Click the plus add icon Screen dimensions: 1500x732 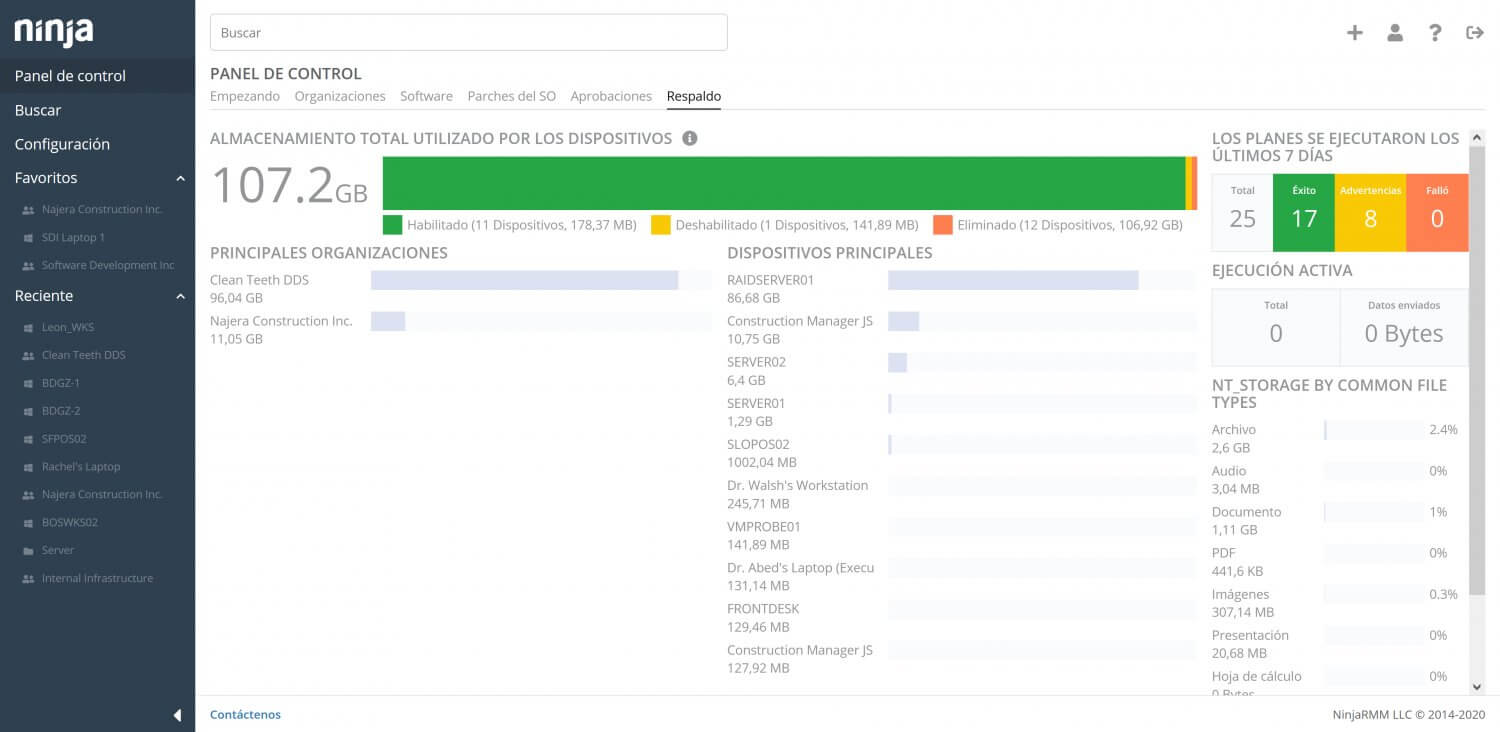pyautogui.click(x=1354, y=33)
